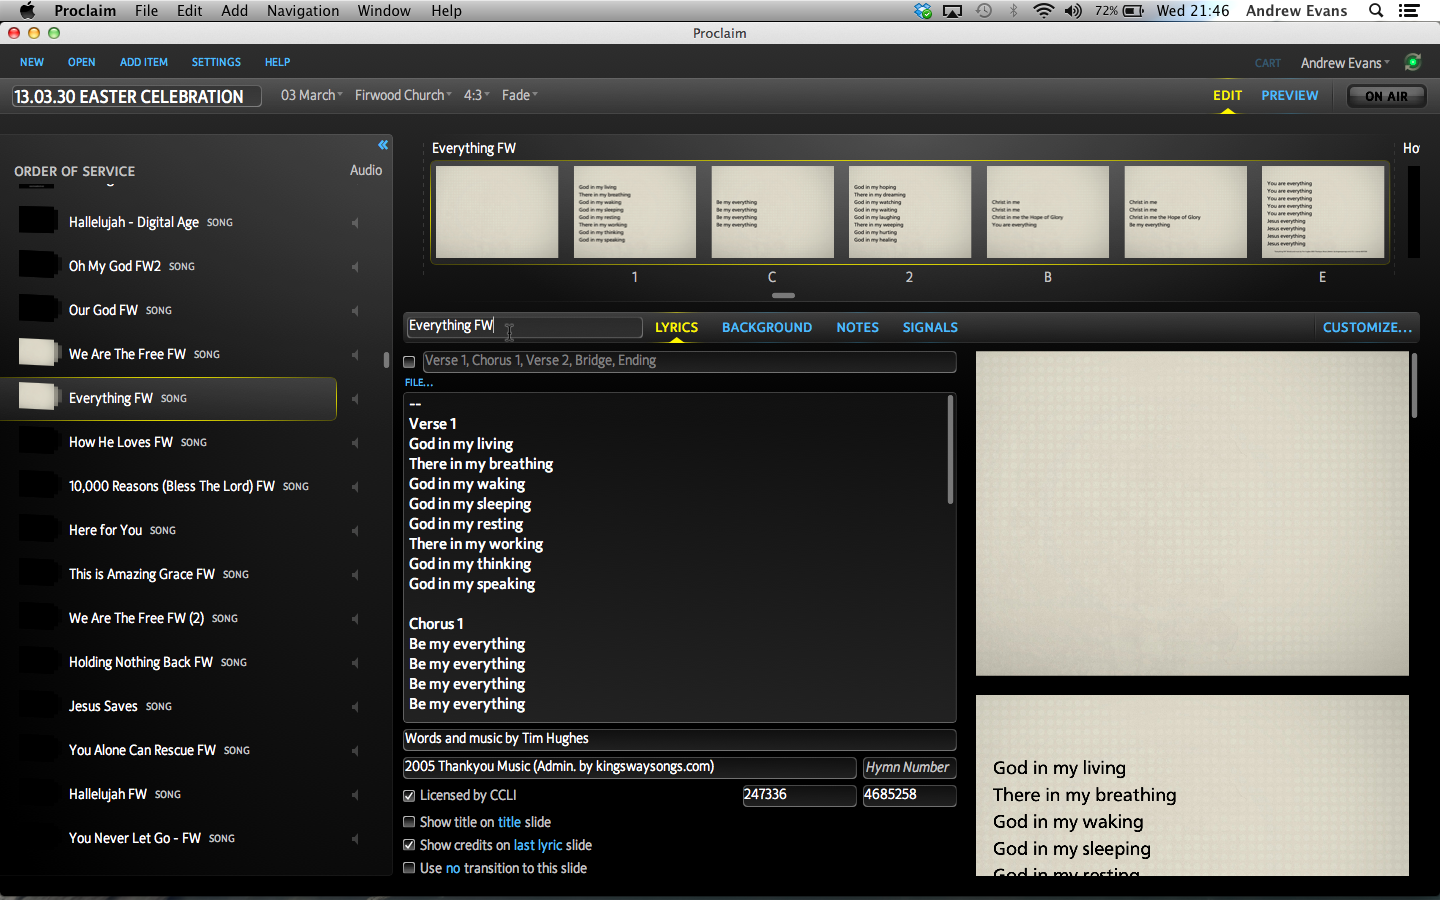Open the Navigation menu
Viewport: 1440px width, 900px height.
click(x=303, y=11)
